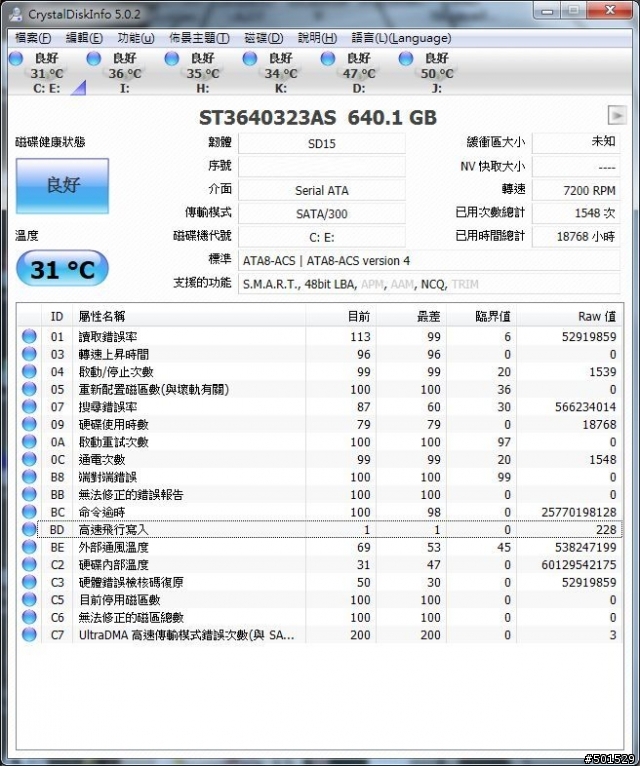Viewport: 640px width, 767px height.
Task: Click status orb for attribute 07
Action: click(x=29, y=407)
